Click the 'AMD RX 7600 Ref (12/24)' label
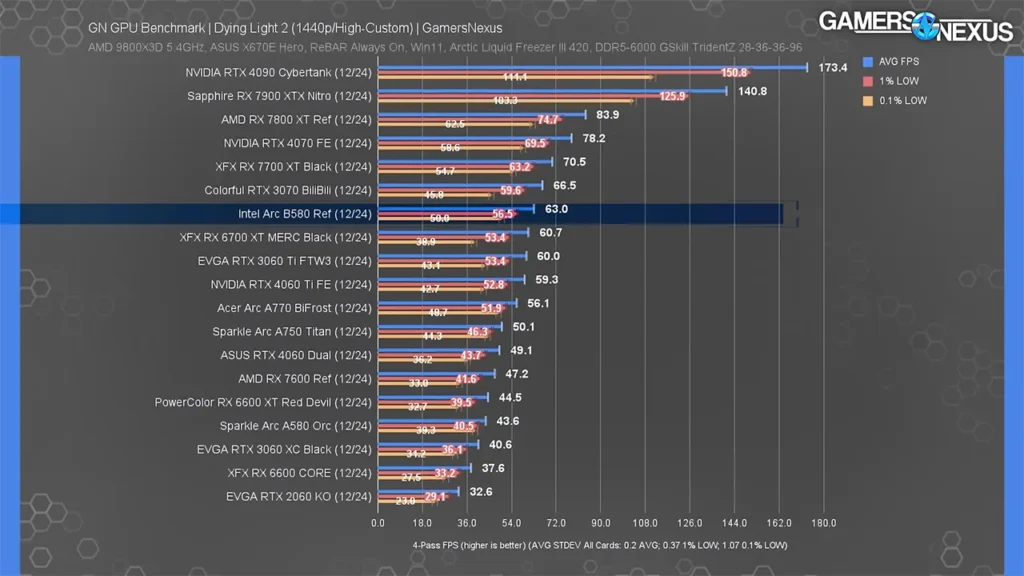Viewport: 1024px width, 576px height. click(x=305, y=378)
